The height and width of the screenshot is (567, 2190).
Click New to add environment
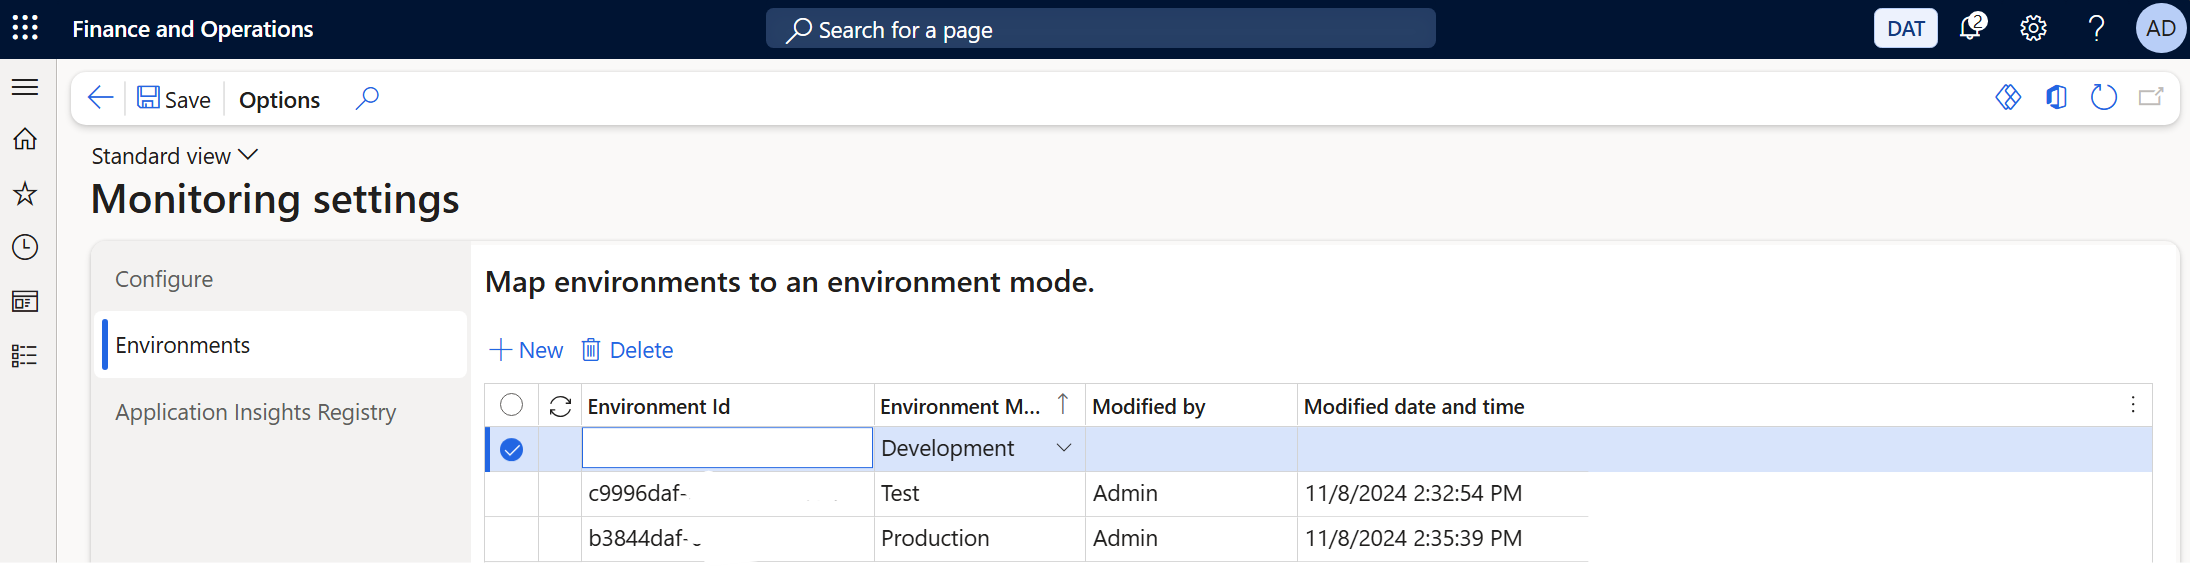pos(526,350)
